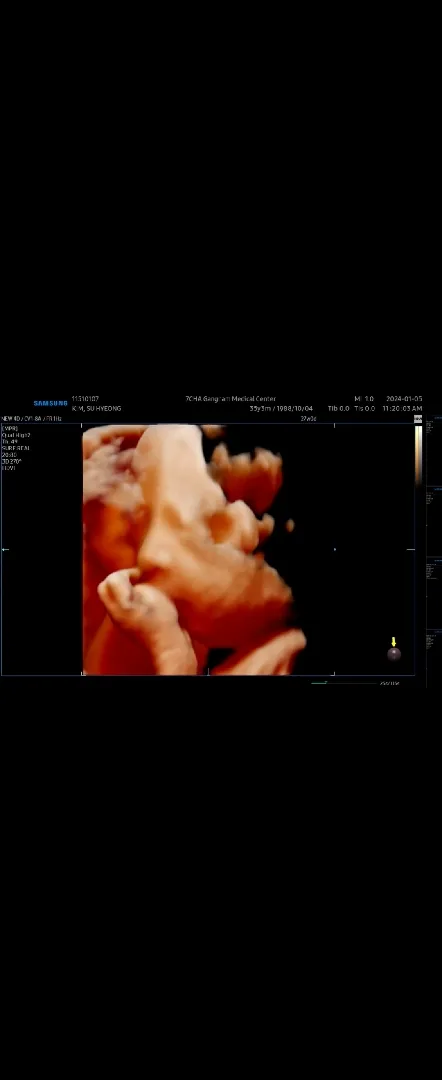Click the green cine progress bar

pyautogui.click(x=343, y=683)
